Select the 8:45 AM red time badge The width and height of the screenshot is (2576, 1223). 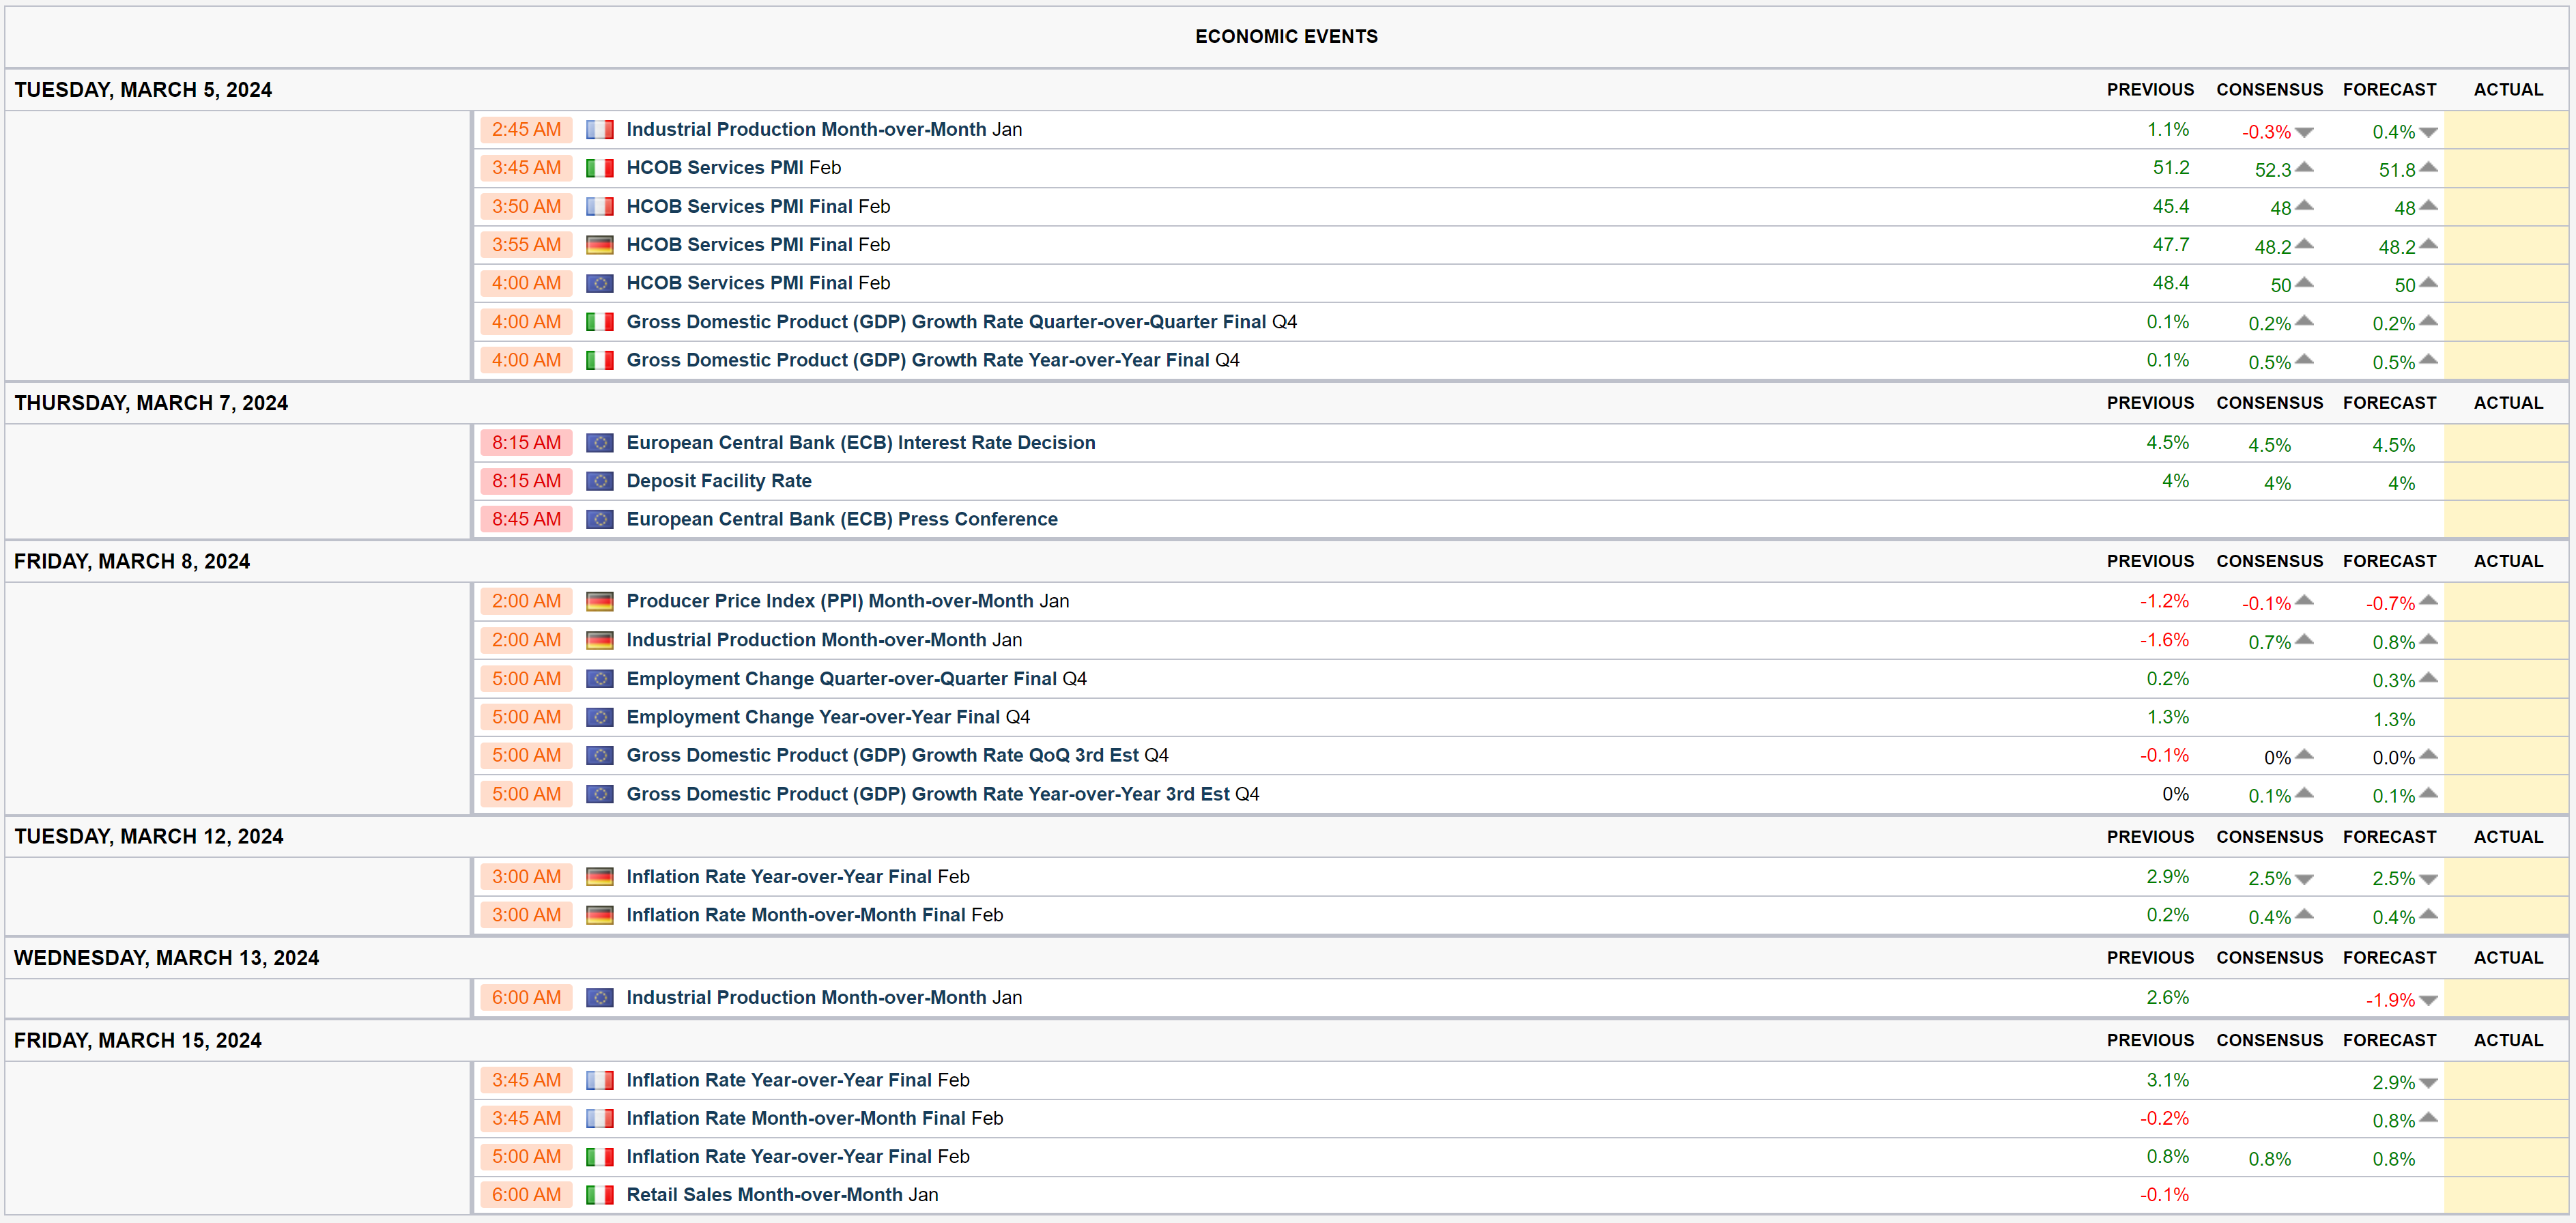click(526, 519)
